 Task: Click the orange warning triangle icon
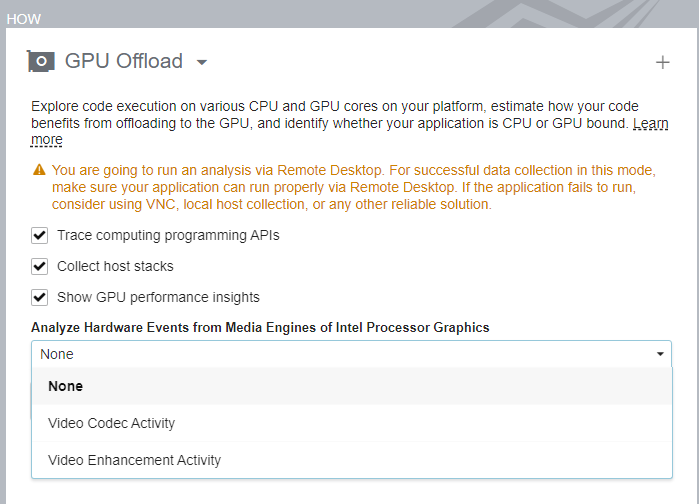39,170
